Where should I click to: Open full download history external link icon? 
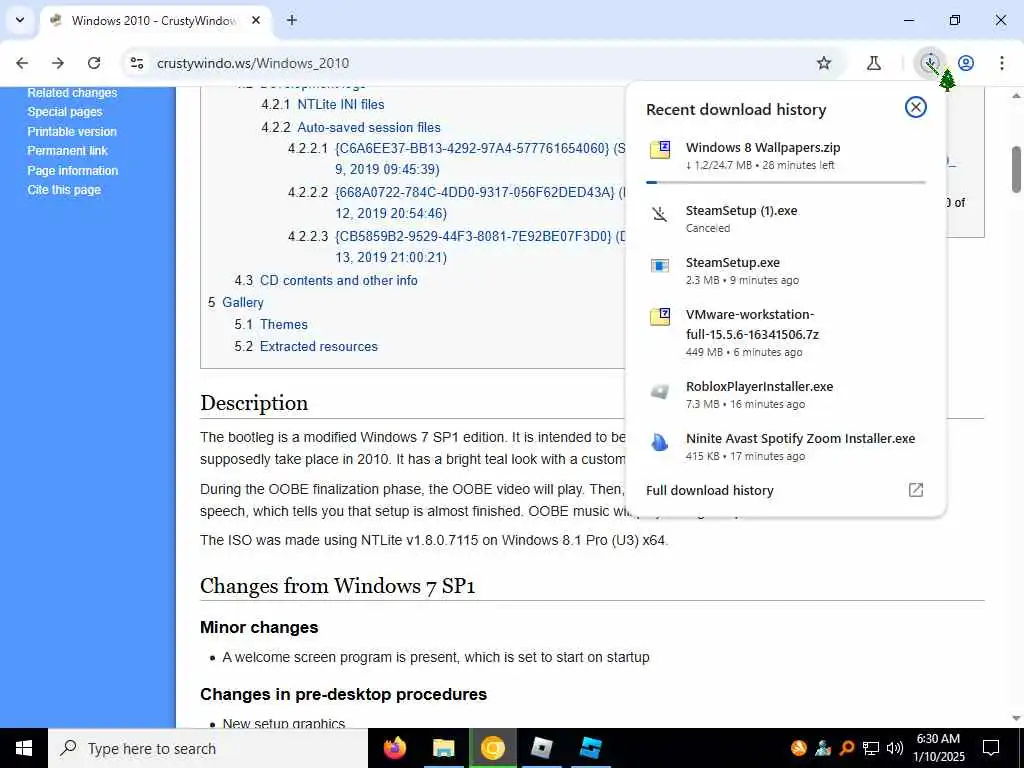tap(916, 490)
